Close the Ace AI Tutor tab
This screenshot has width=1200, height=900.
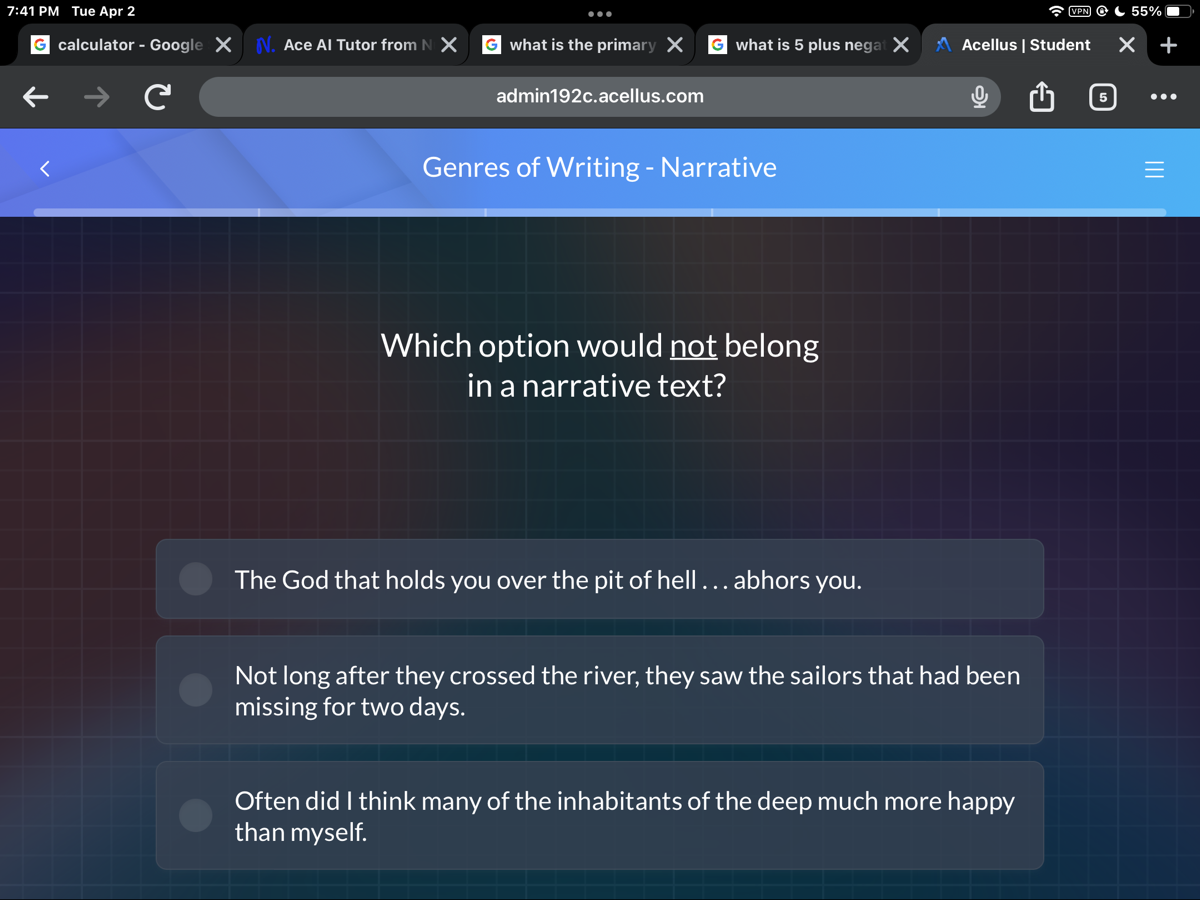click(x=450, y=45)
